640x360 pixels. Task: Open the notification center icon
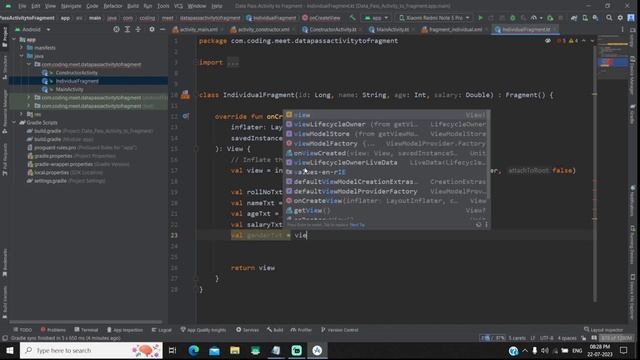pyautogui.click(x=623, y=350)
